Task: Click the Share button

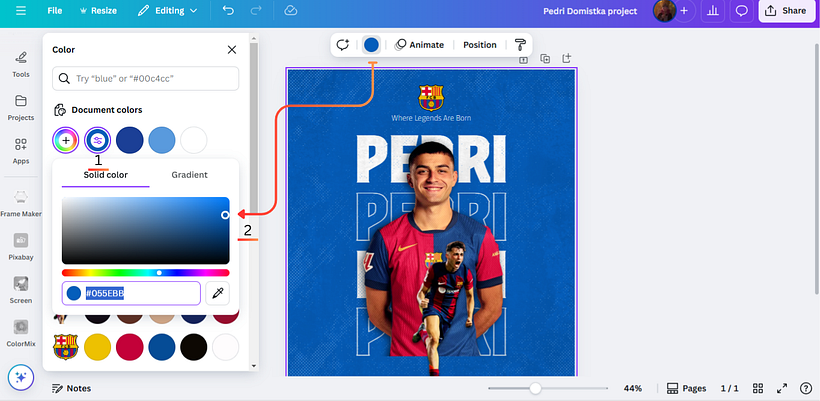Action: coord(786,11)
